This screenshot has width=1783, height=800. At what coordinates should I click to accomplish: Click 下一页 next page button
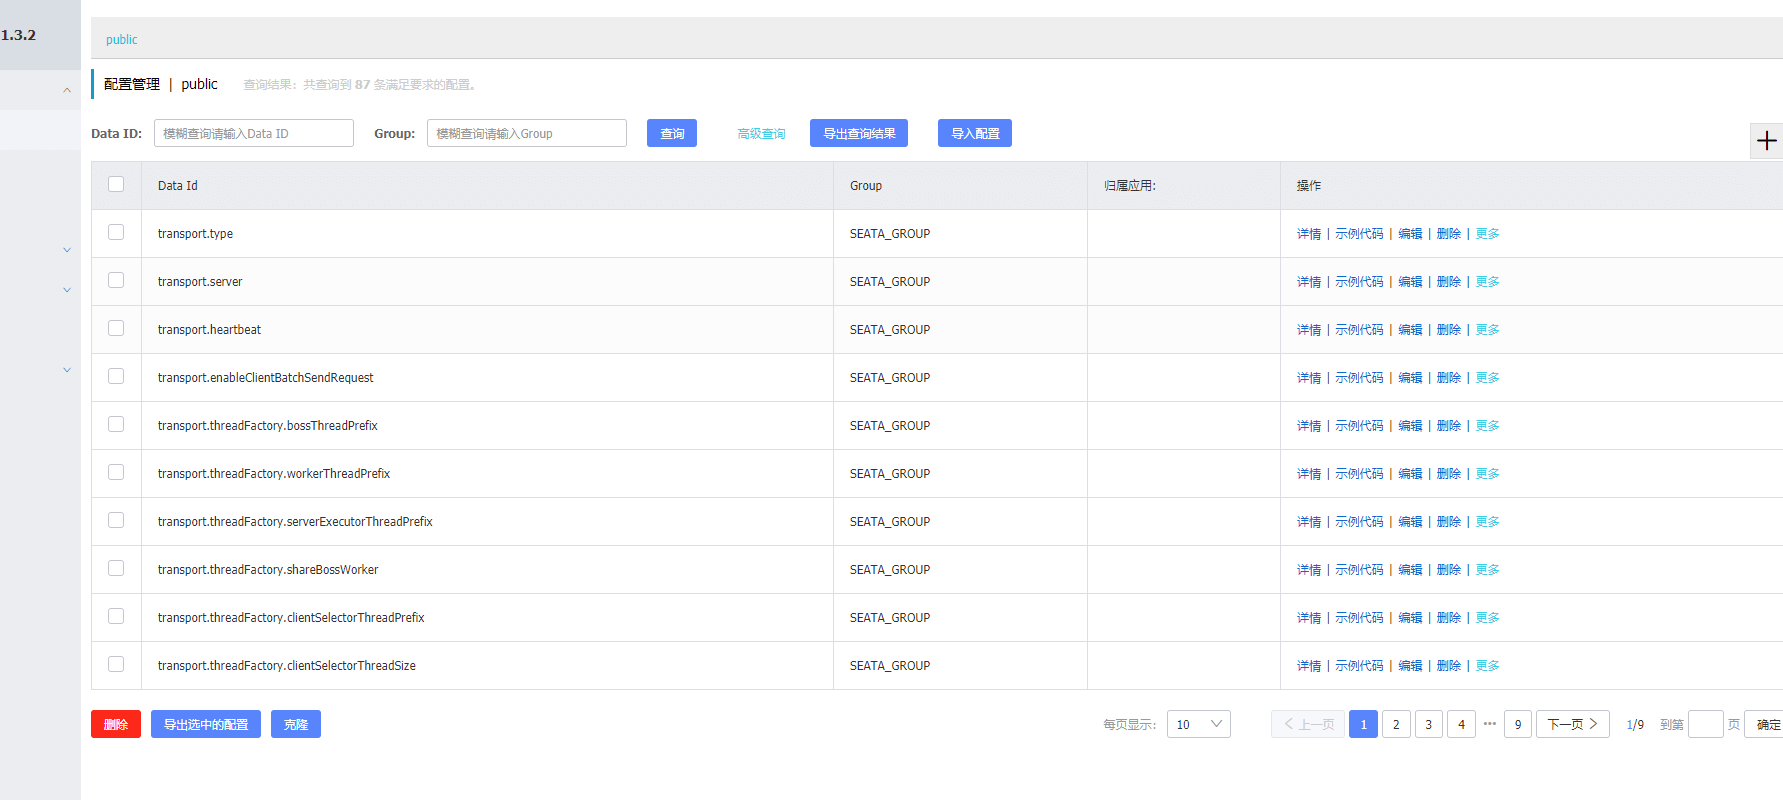pyautogui.click(x=1573, y=724)
